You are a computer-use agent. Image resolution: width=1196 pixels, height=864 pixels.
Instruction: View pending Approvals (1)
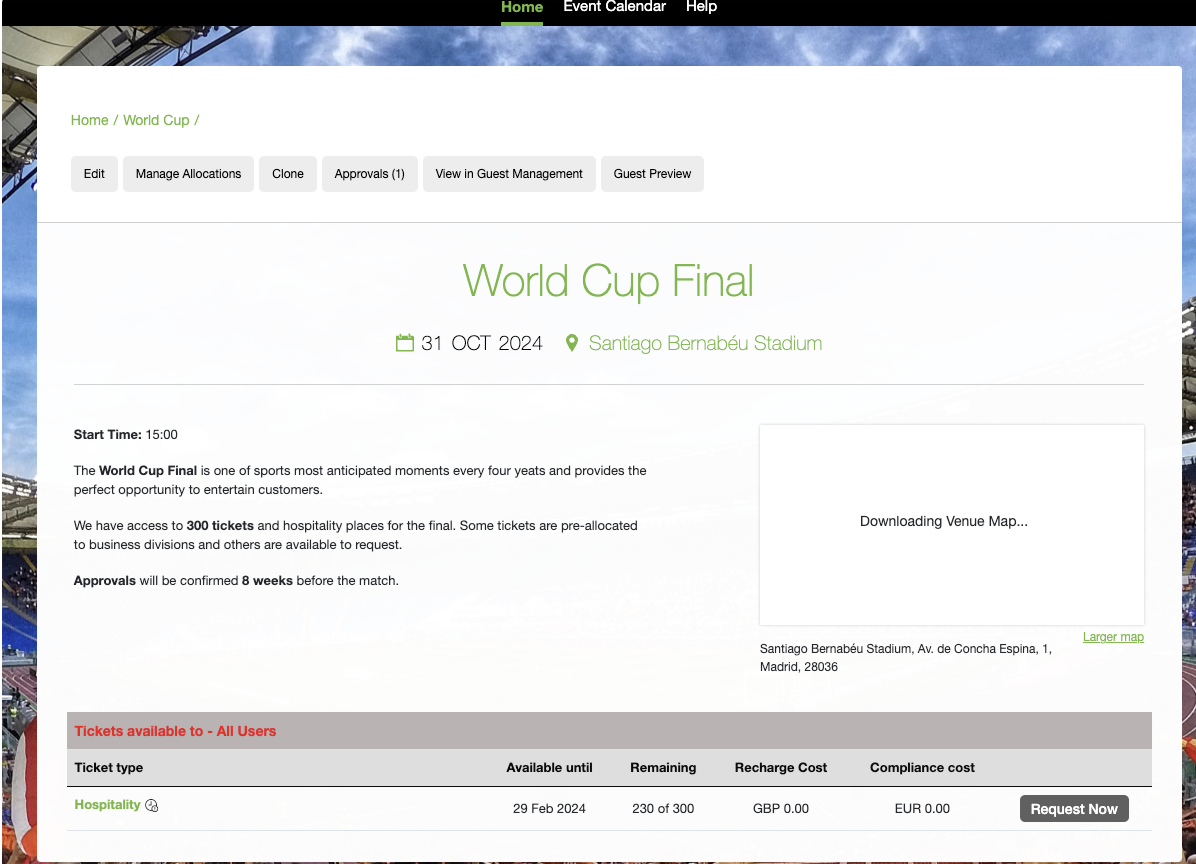(x=369, y=174)
